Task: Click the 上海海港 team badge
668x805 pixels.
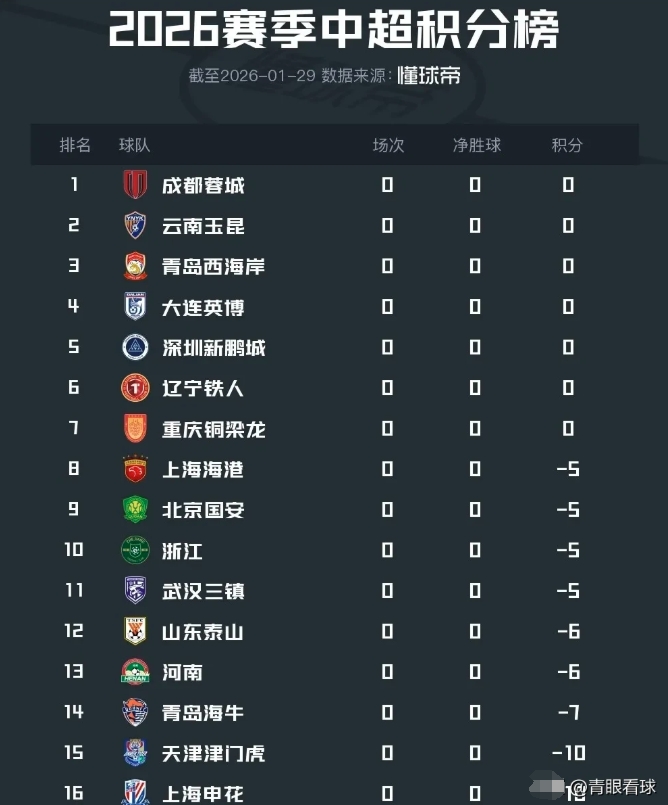Action: tap(135, 469)
